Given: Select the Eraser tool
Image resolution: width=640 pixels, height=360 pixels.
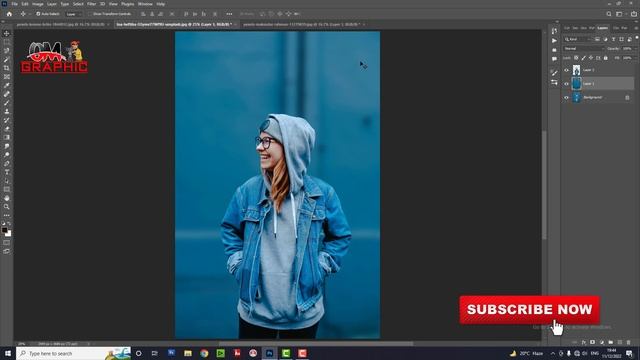Looking at the screenshot, I should pyautogui.click(x=7, y=129).
